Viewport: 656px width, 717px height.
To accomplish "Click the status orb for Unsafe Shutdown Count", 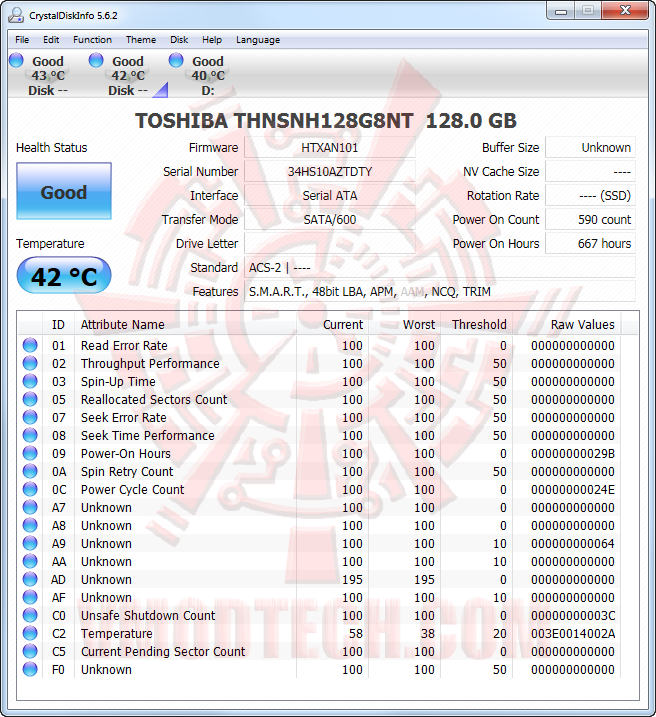I will click(x=30, y=615).
